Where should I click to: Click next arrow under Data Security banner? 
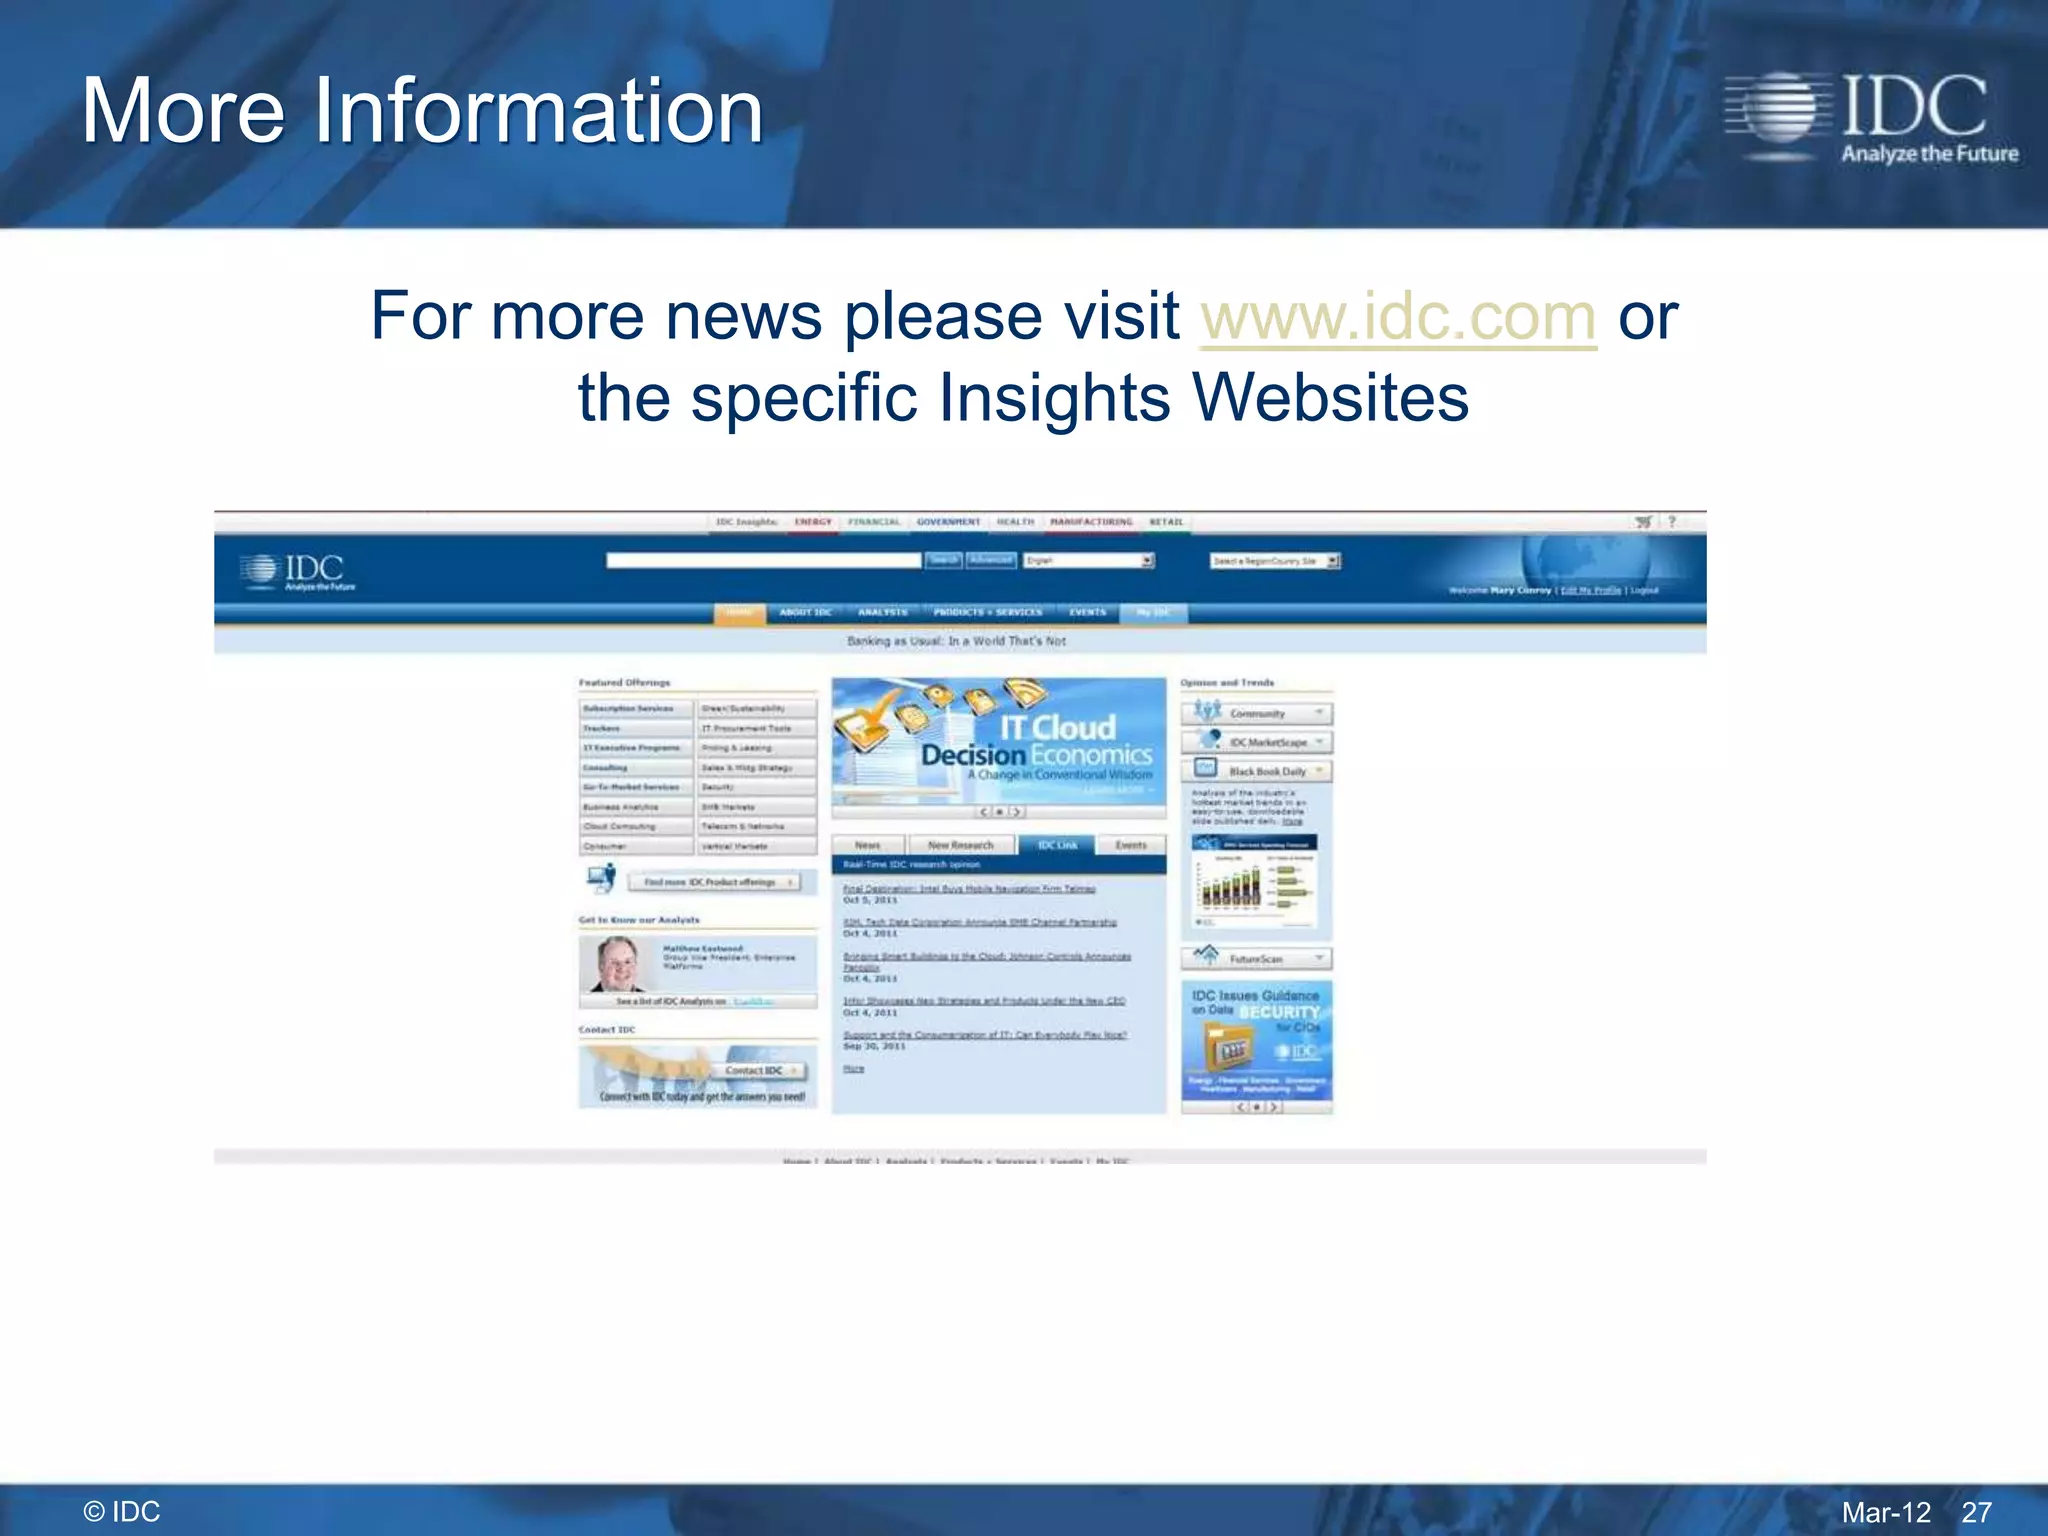(1273, 1107)
